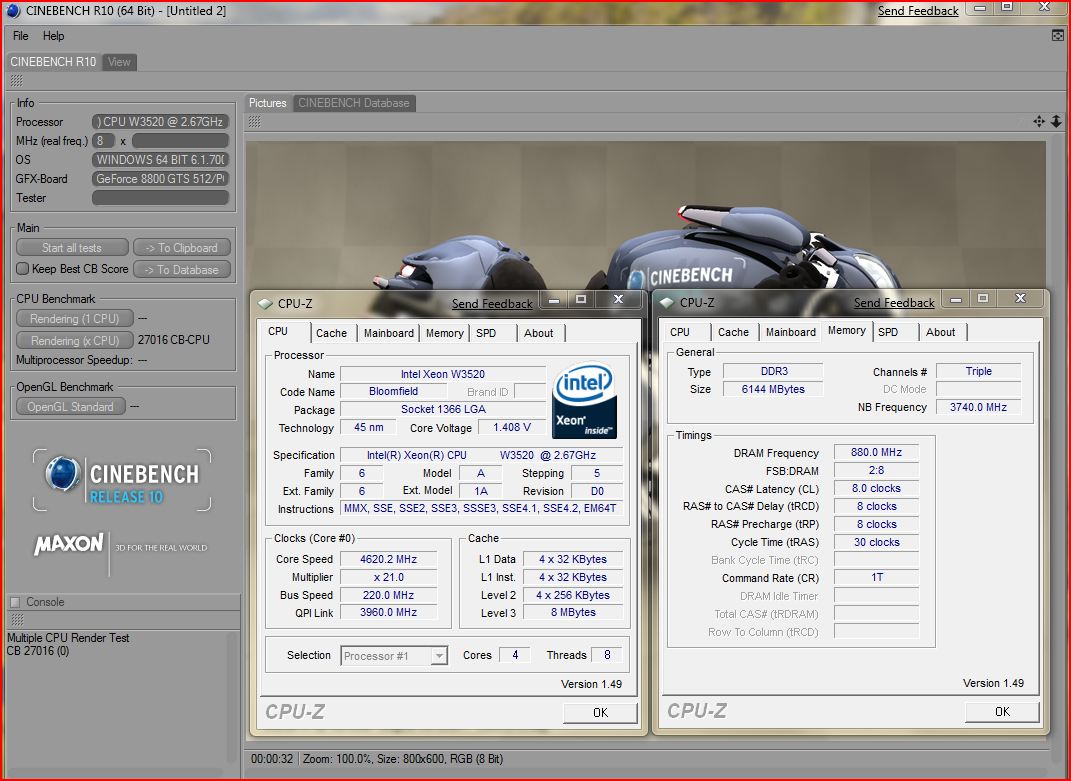Click the move arrows icon in Pictures panel

coord(1039,122)
